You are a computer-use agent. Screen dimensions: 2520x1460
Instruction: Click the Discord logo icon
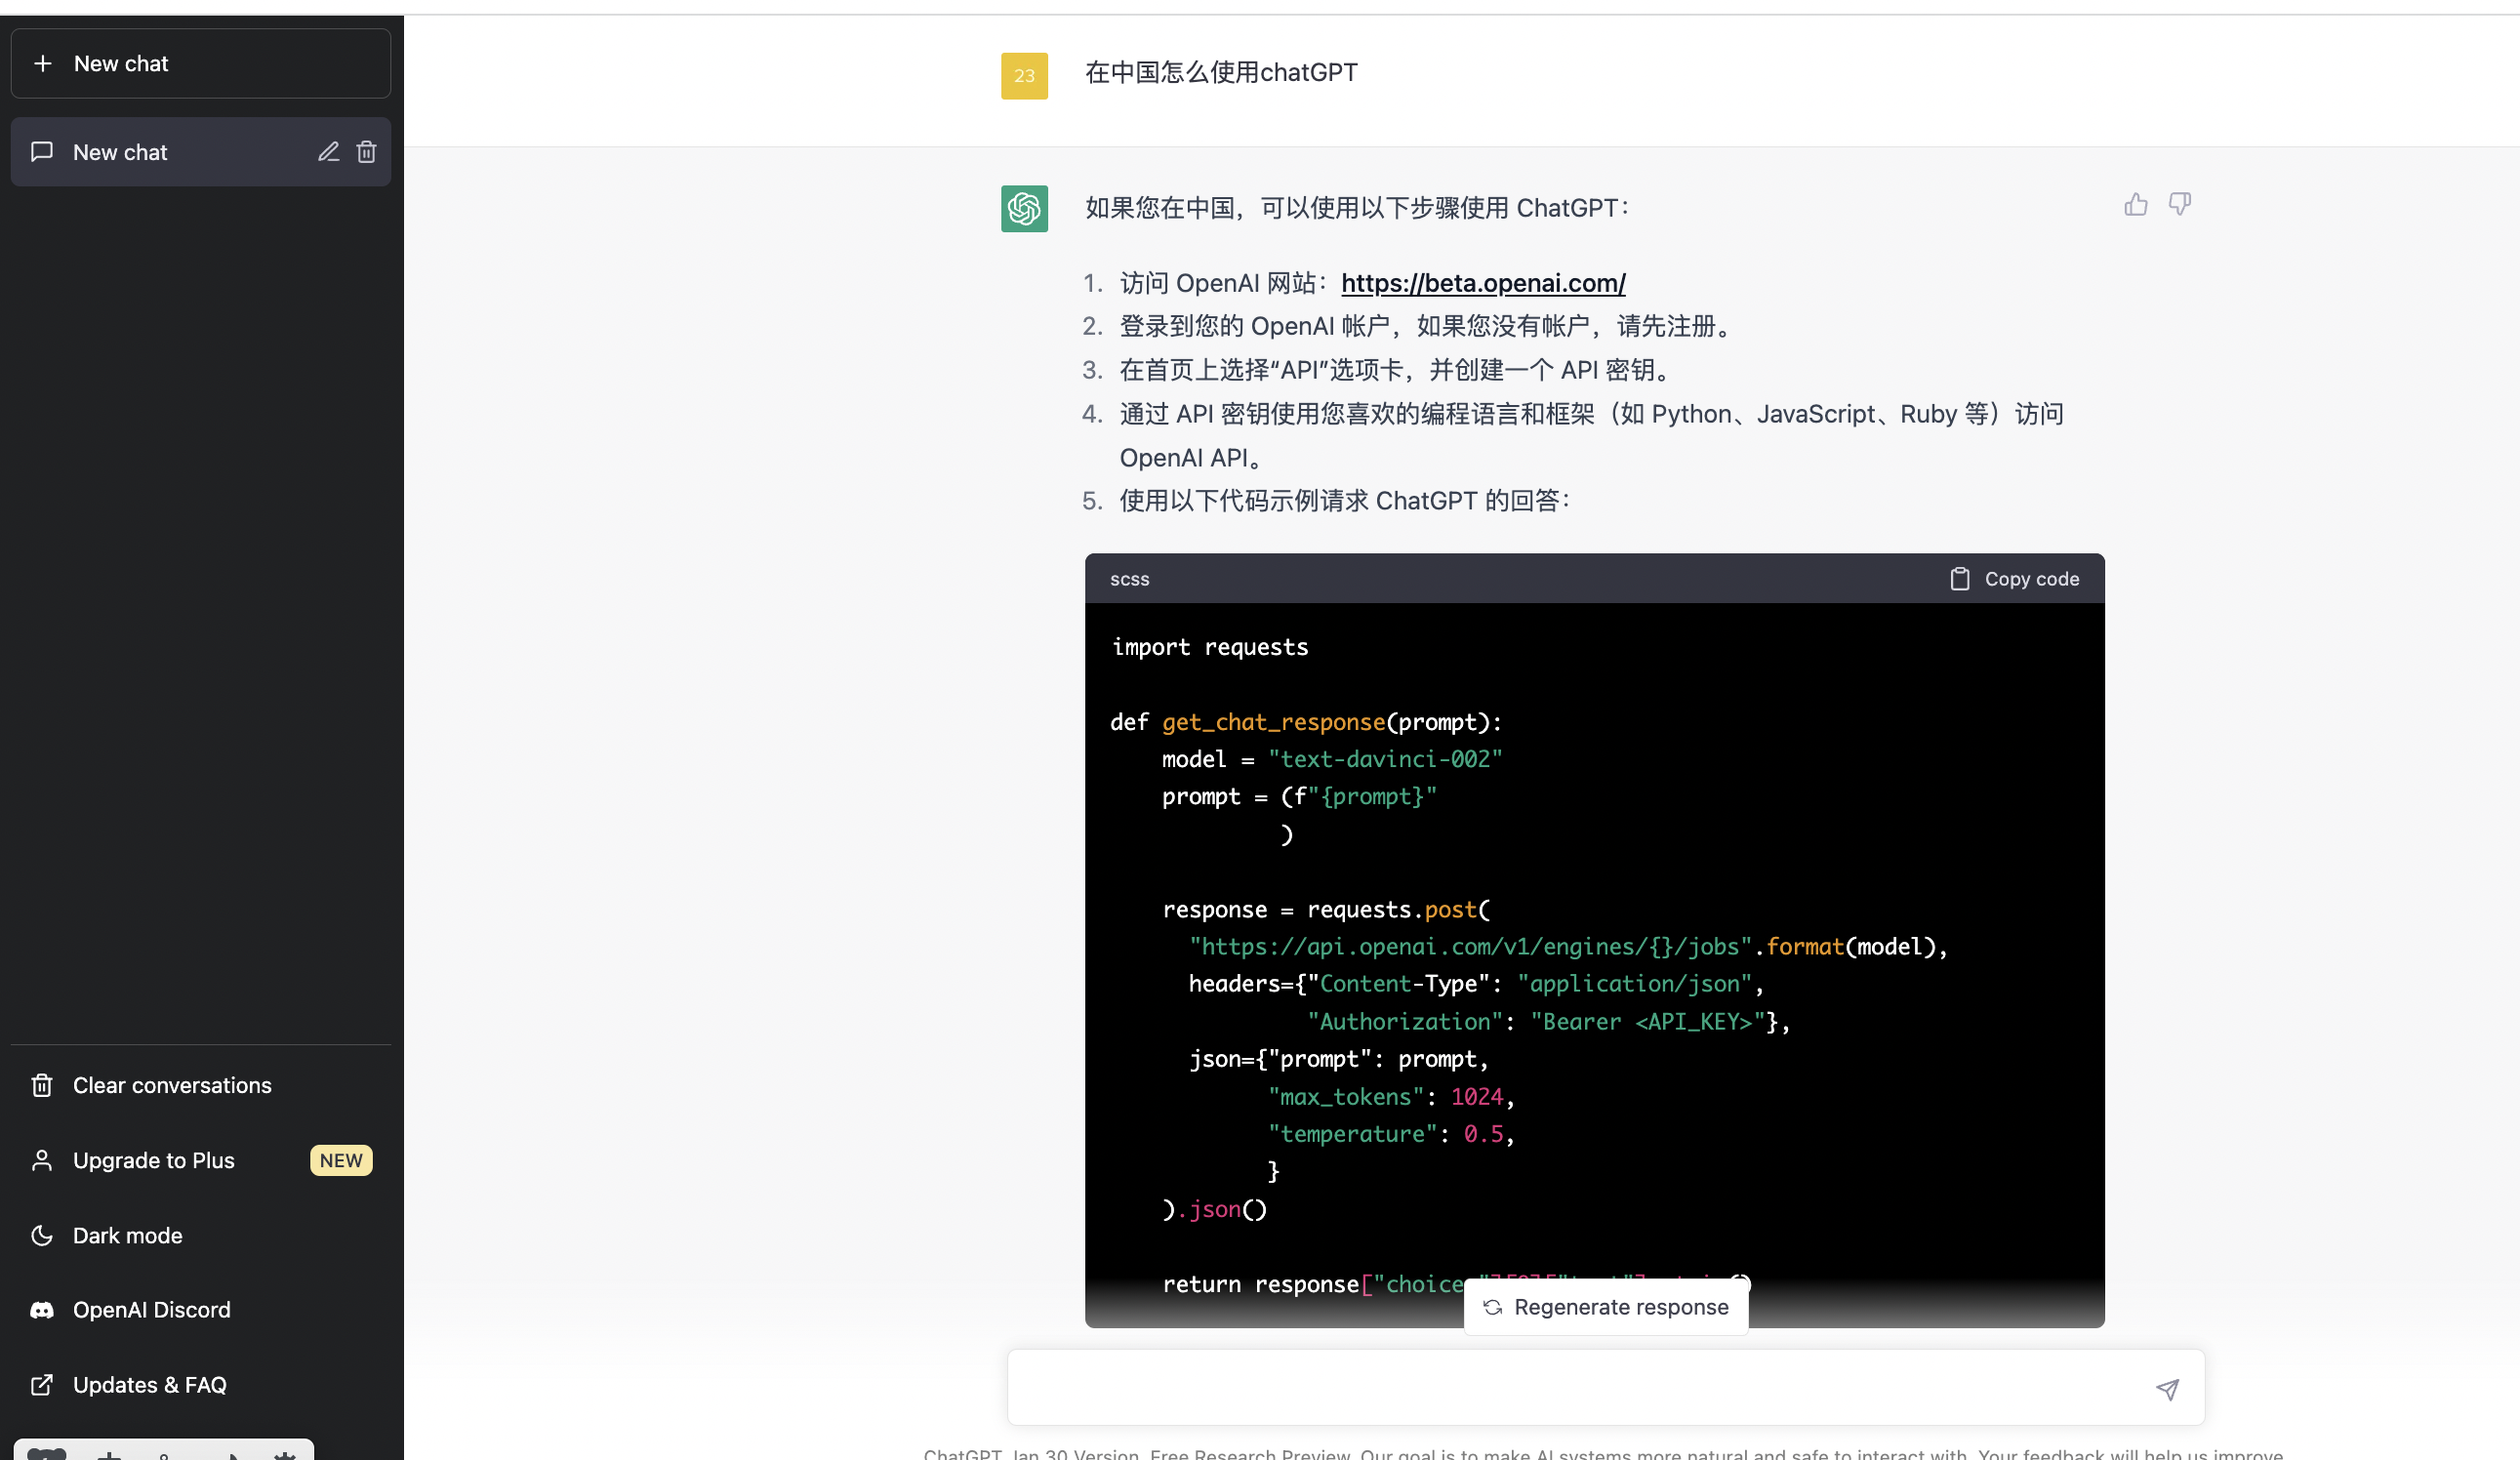(42, 1310)
